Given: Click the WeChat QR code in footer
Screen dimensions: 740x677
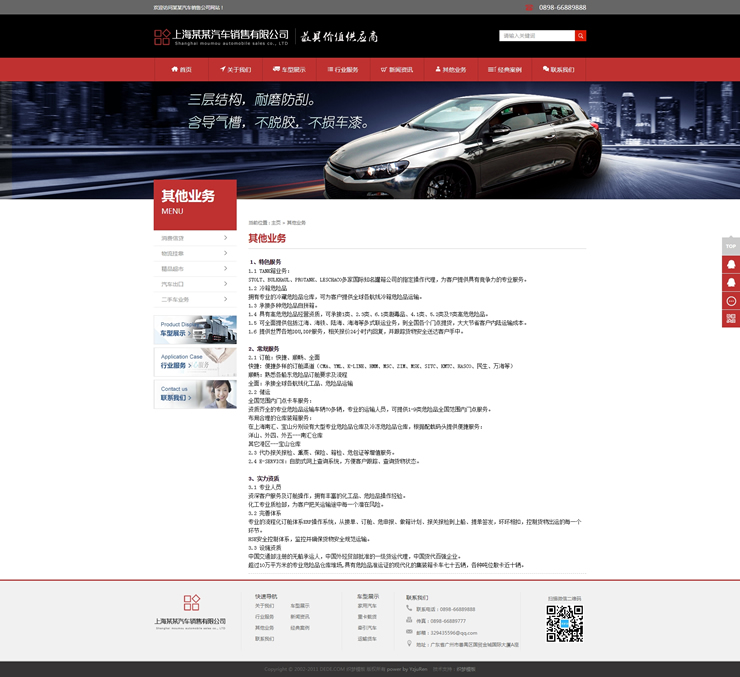Looking at the screenshot, I should pos(564,624).
